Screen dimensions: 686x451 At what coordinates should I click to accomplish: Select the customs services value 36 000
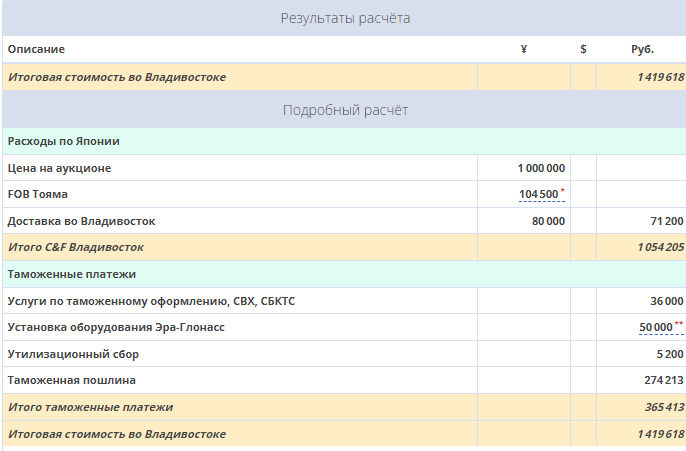[x=667, y=301]
